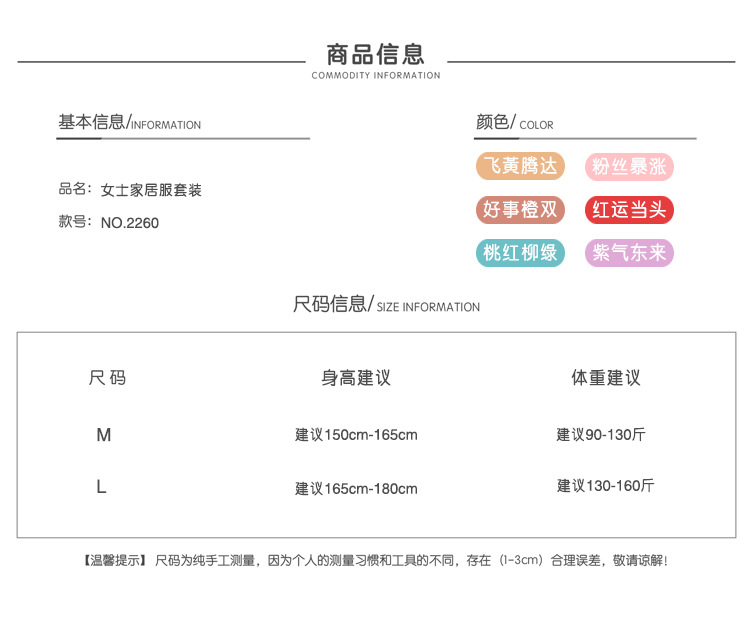The height and width of the screenshot is (623, 750).
Task: Click the weight cell 建议90-130斤
Action: click(x=601, y=435)
